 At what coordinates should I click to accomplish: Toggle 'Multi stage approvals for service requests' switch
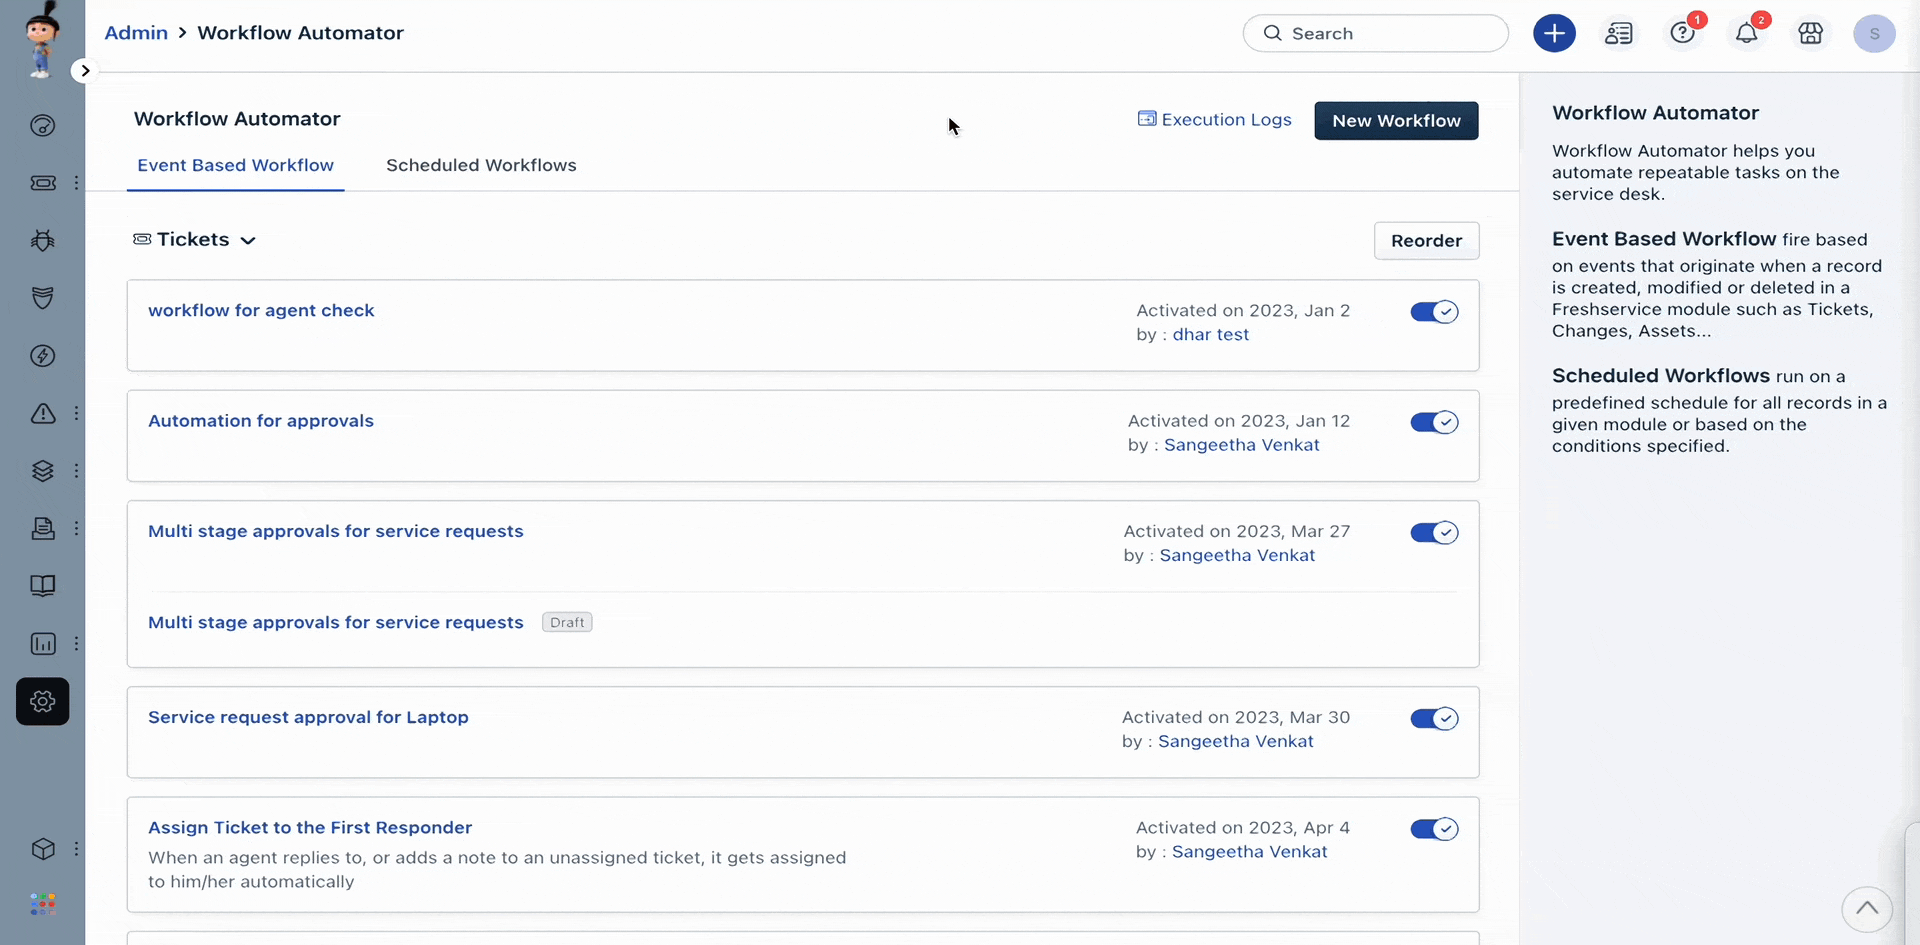pyautogui.click(x=1434, y=532)
